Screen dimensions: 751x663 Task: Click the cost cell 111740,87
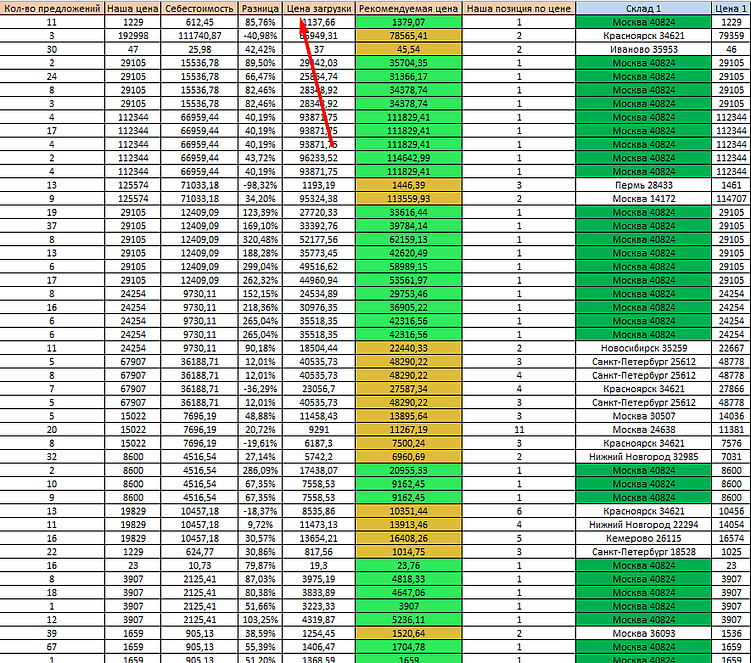[199, 36]
